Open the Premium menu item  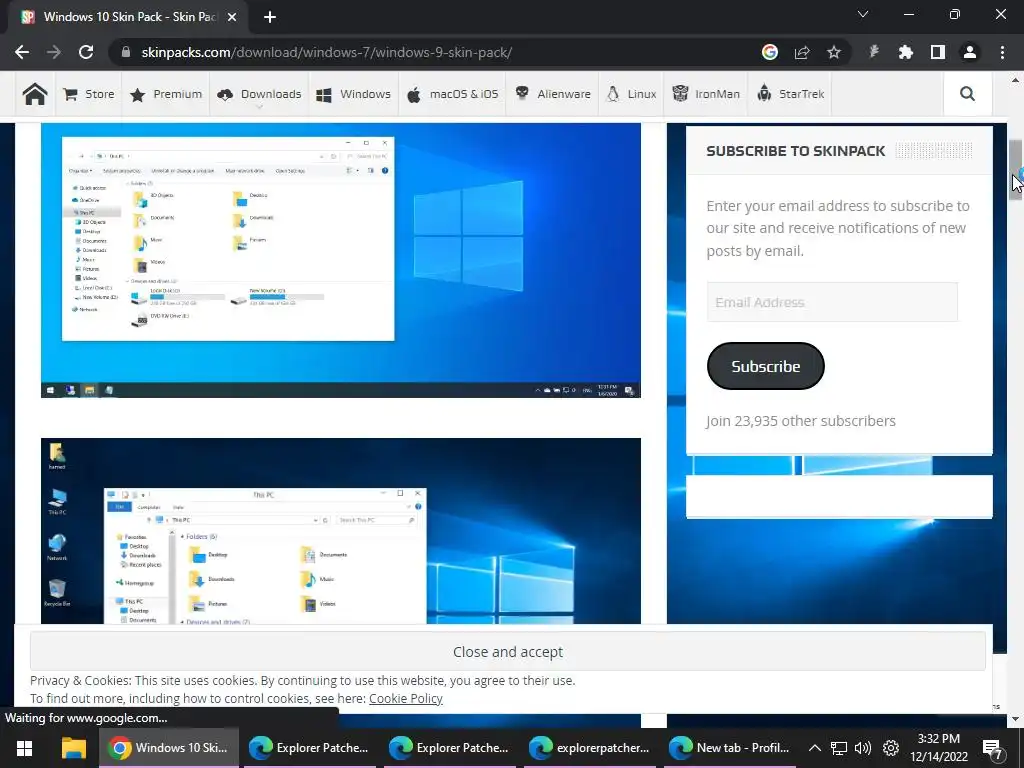click(166, 94)
